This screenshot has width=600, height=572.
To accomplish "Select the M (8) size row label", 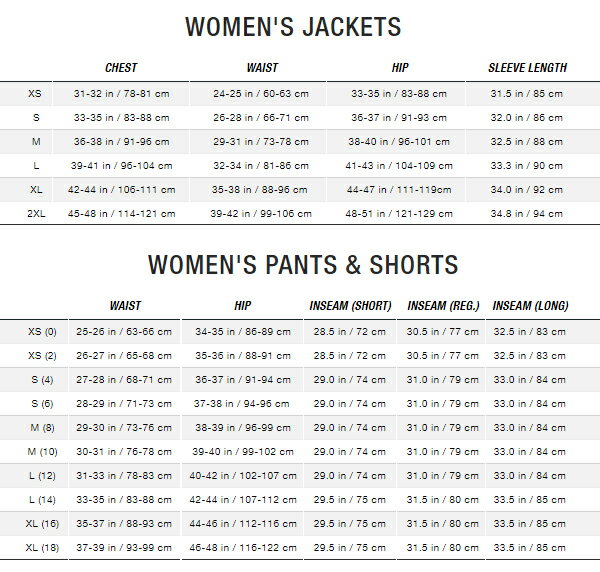I will tap(43, 427).
